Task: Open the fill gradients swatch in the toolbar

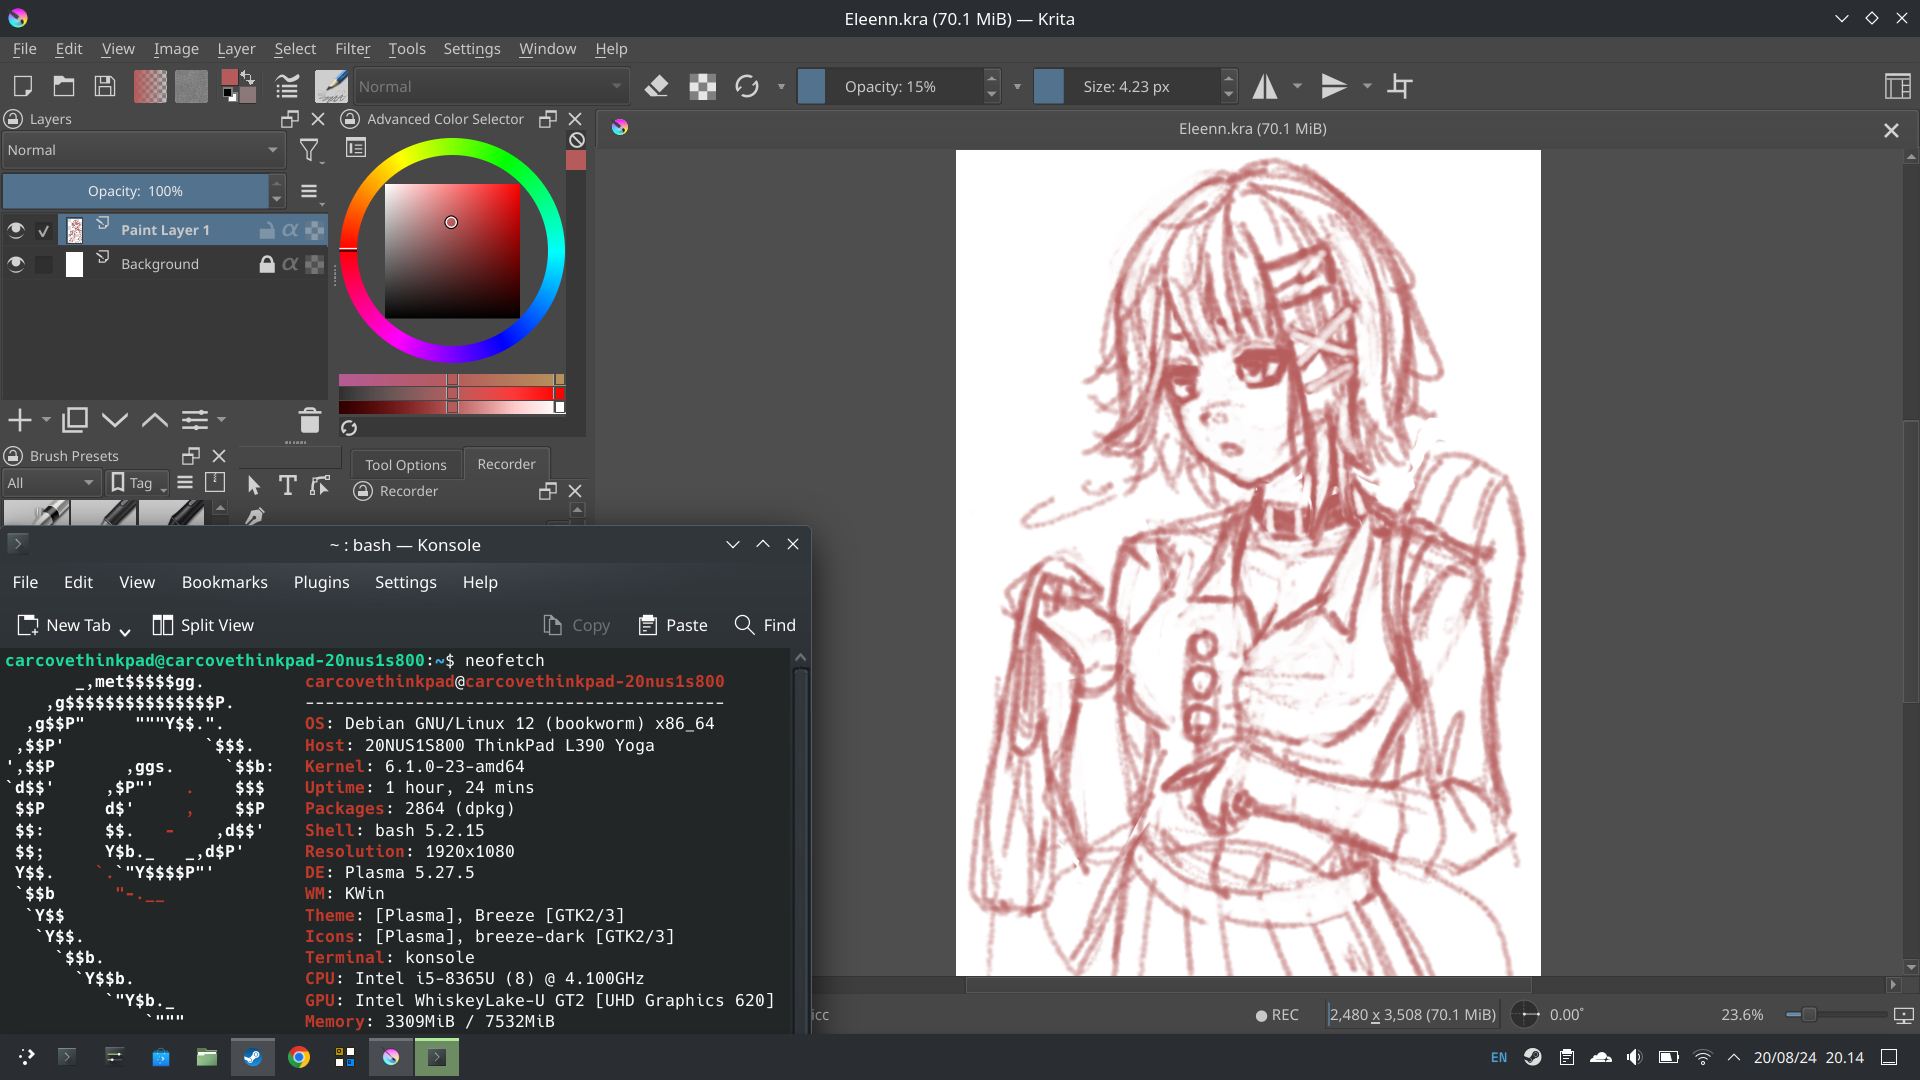Action: 150,87
